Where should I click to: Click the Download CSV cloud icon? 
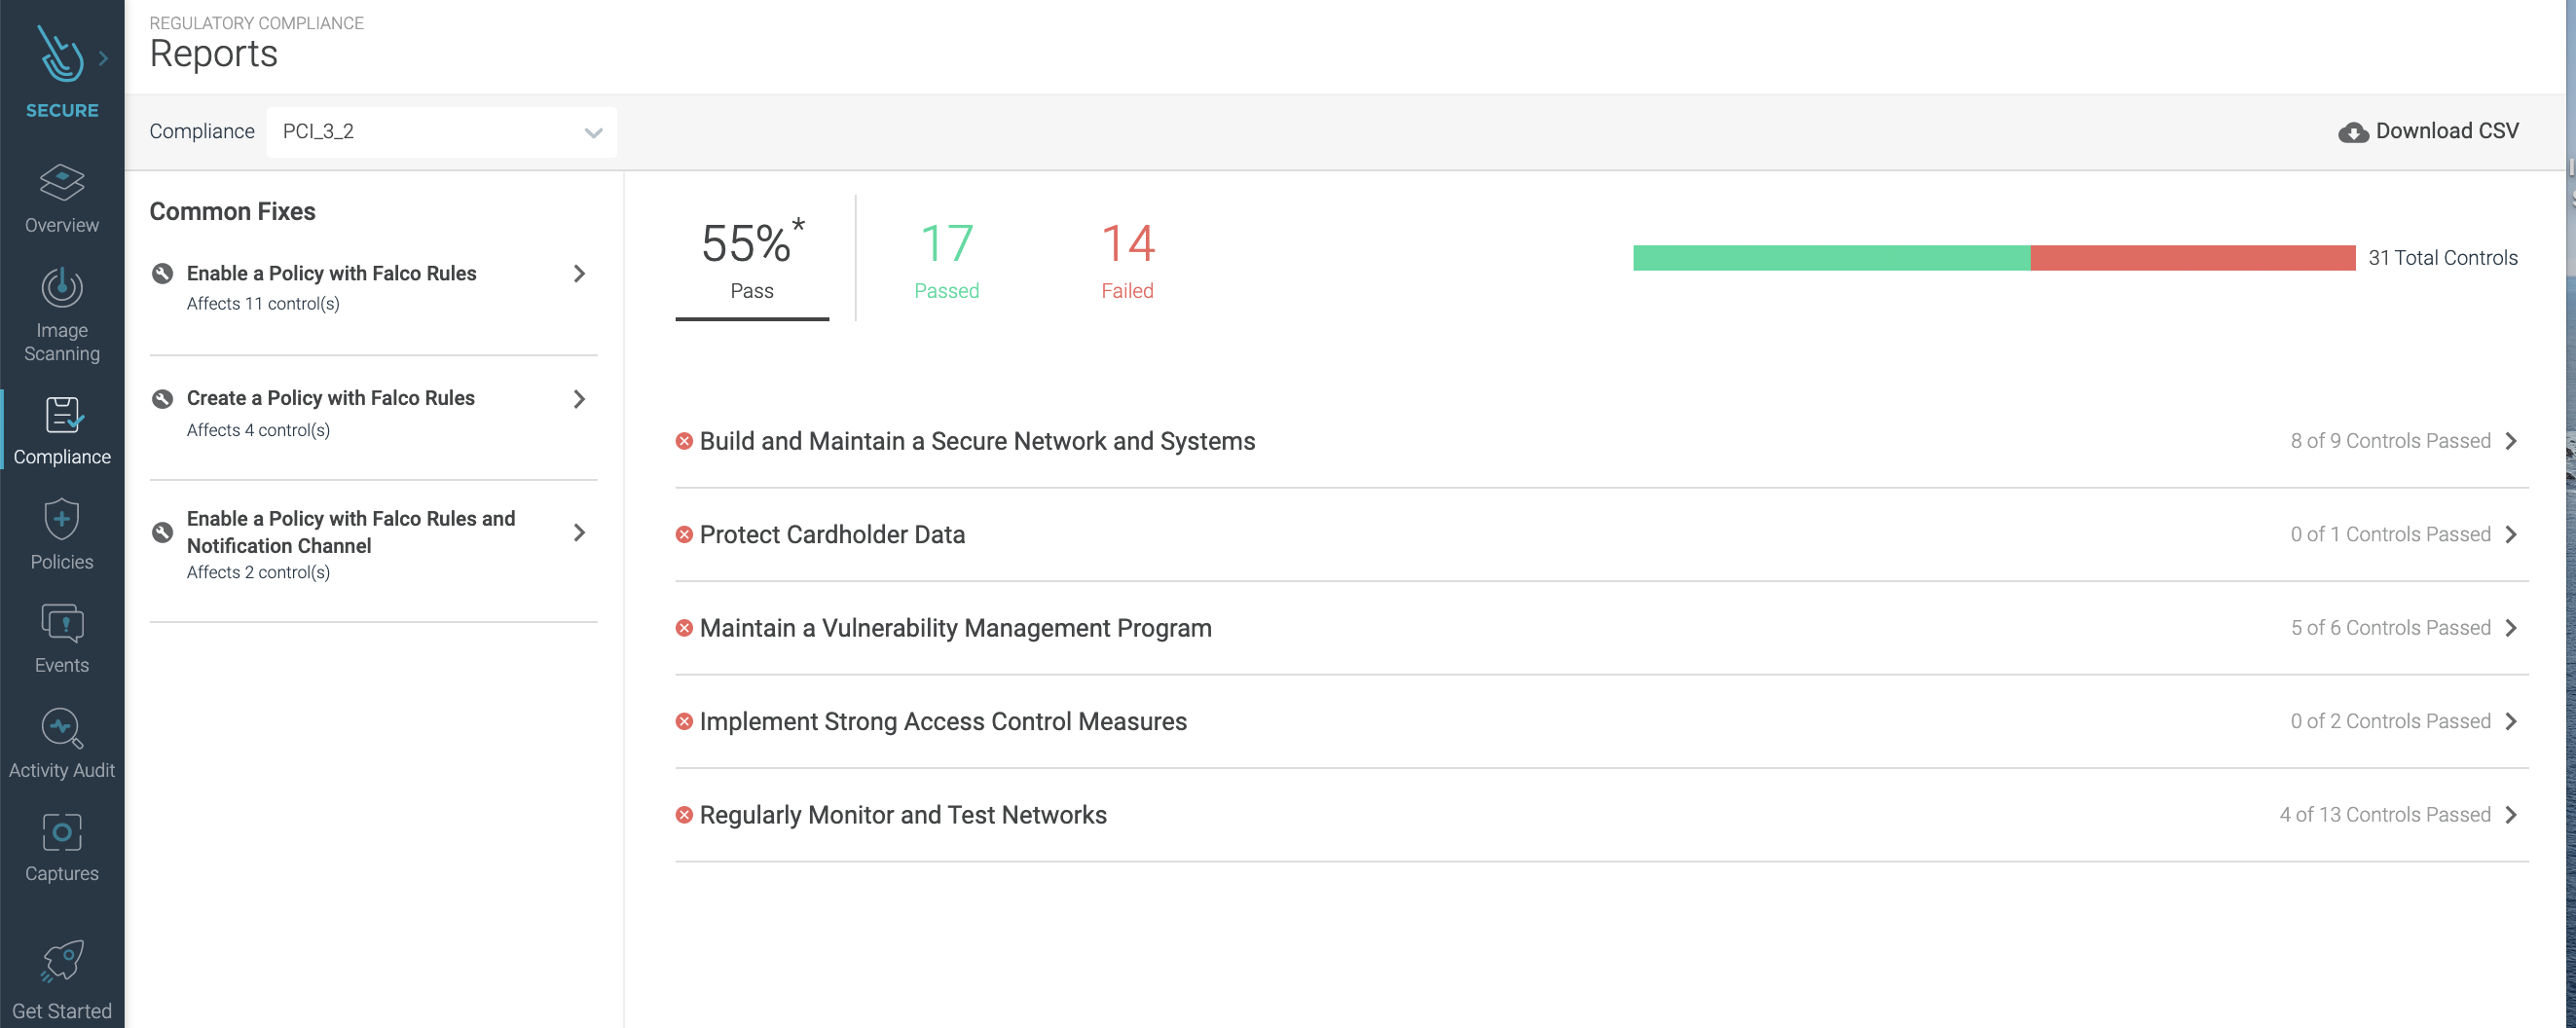[x=2353, y=132]
